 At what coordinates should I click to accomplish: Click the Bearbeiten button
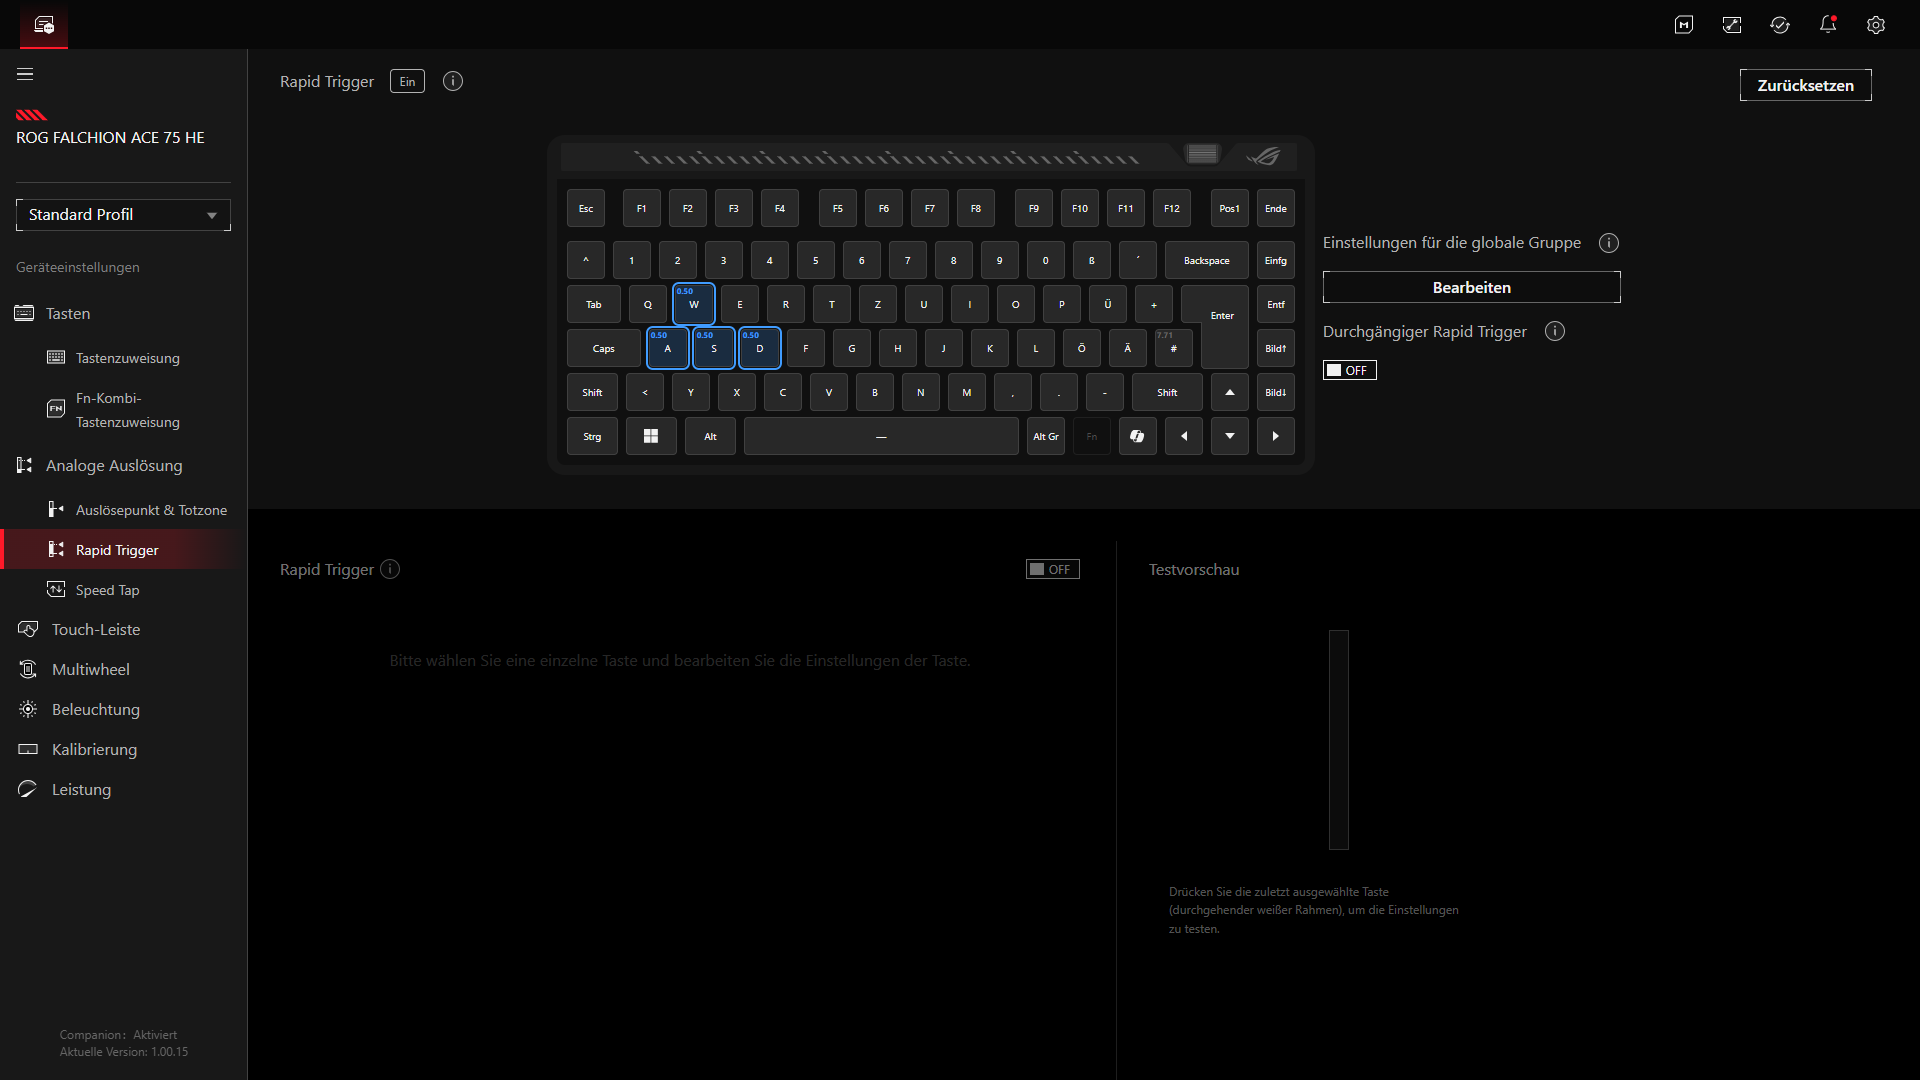pos(1471,288)
